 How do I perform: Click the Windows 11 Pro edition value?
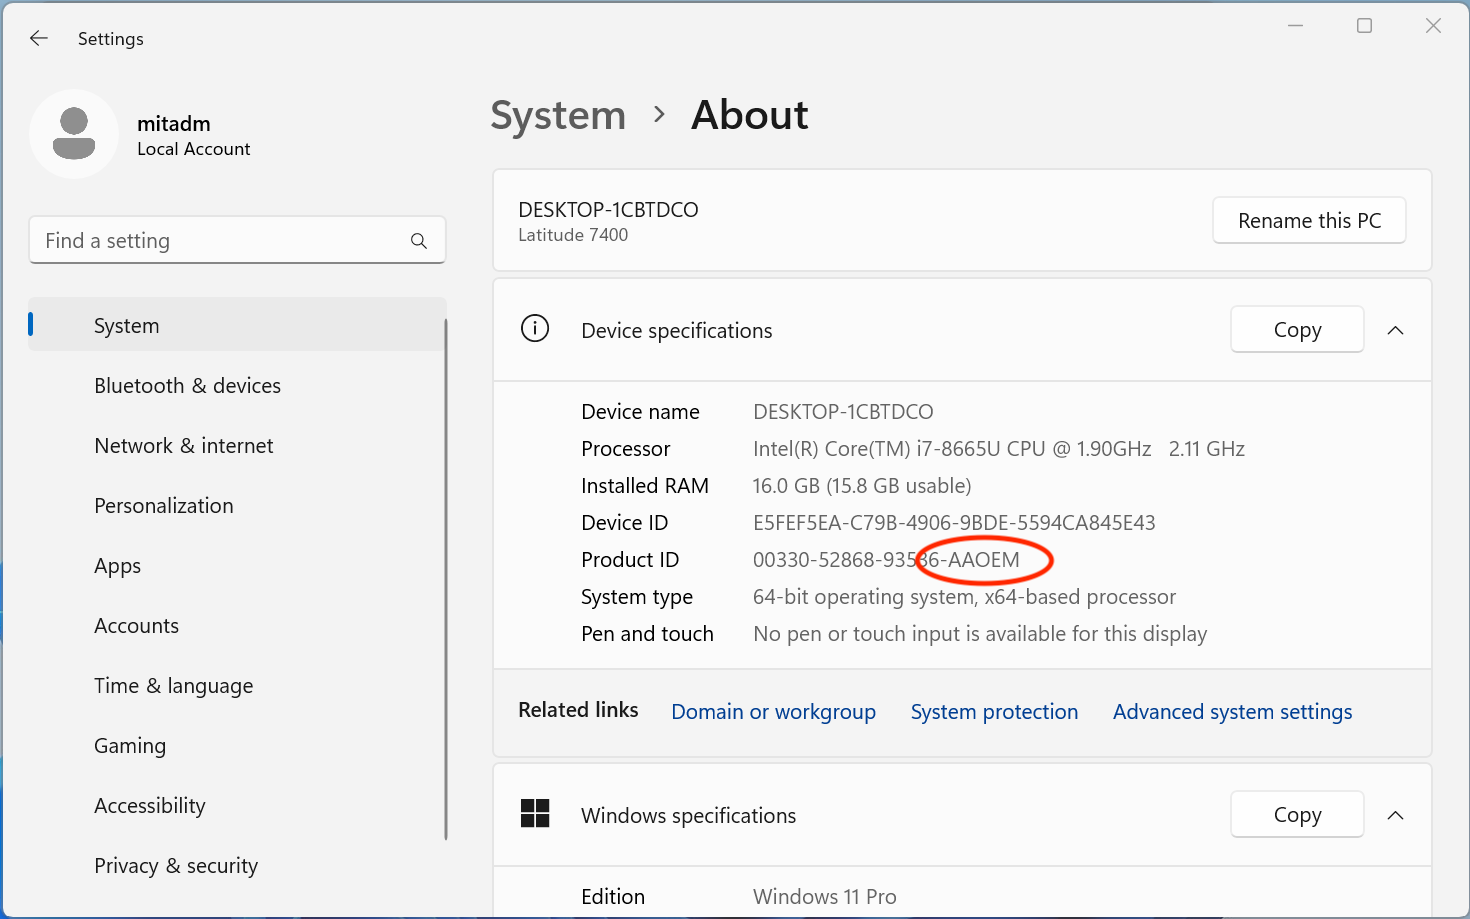(x=825, y=897)
